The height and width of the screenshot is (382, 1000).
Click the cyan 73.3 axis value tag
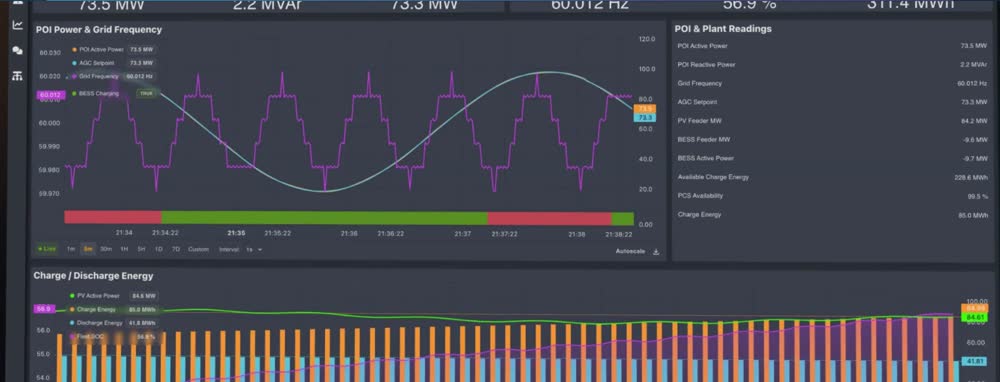[x=645, y=118]
